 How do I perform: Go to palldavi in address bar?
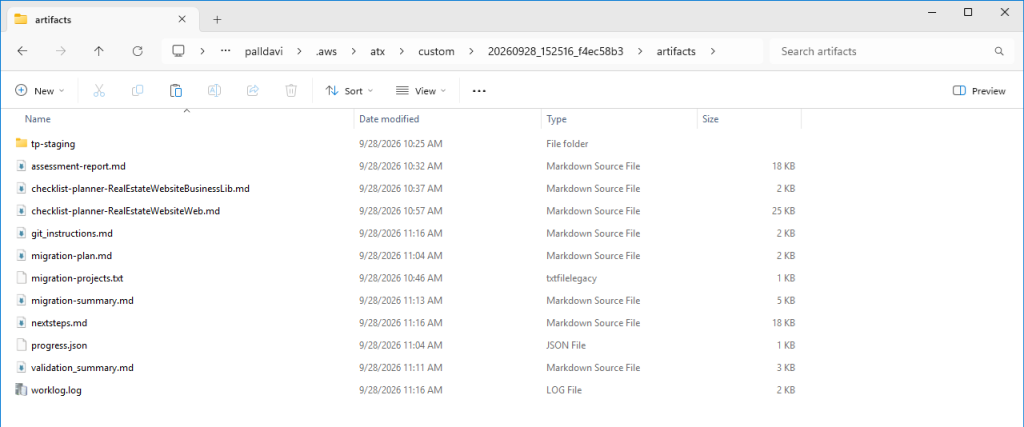pyautogui.click(x=264, y=51)
